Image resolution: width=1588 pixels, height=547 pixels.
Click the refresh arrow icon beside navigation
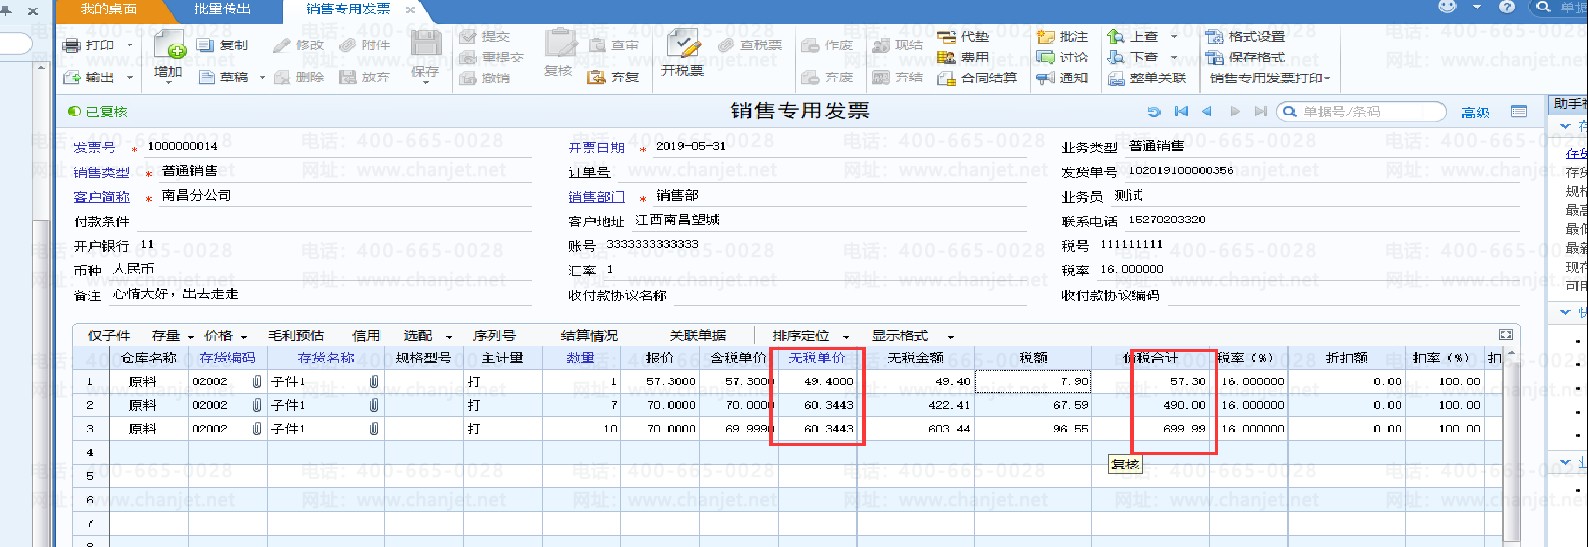1154,112
